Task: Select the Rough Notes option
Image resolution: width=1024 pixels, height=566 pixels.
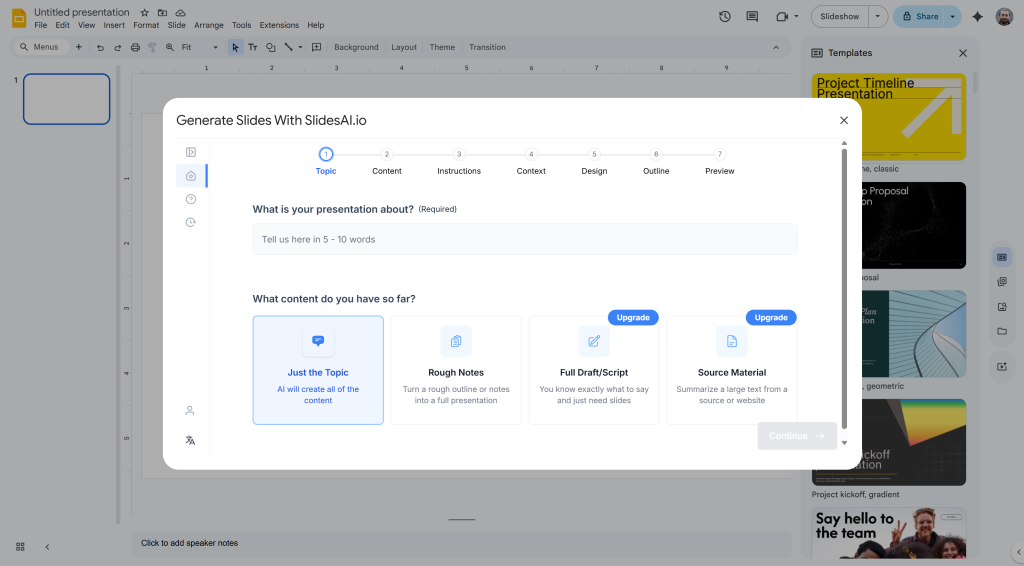Action: coord(456,370)
